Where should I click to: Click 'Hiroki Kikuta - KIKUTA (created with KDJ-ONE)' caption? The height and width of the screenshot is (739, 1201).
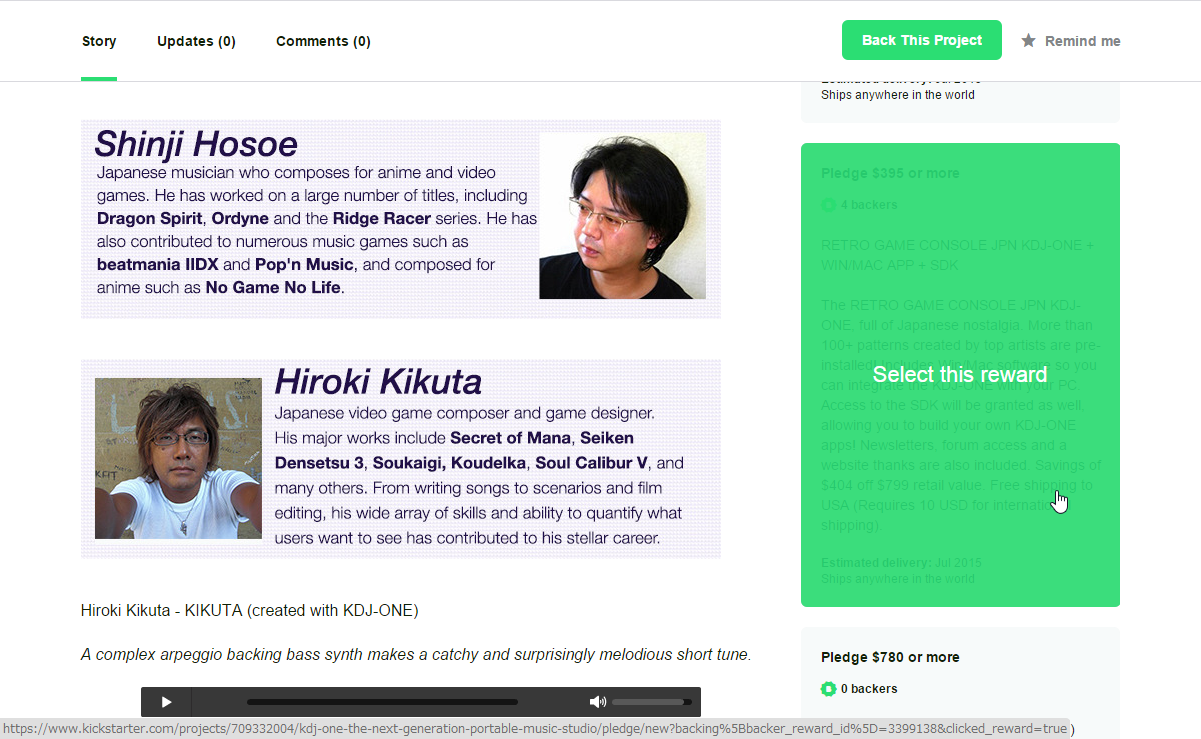[250, 610]
